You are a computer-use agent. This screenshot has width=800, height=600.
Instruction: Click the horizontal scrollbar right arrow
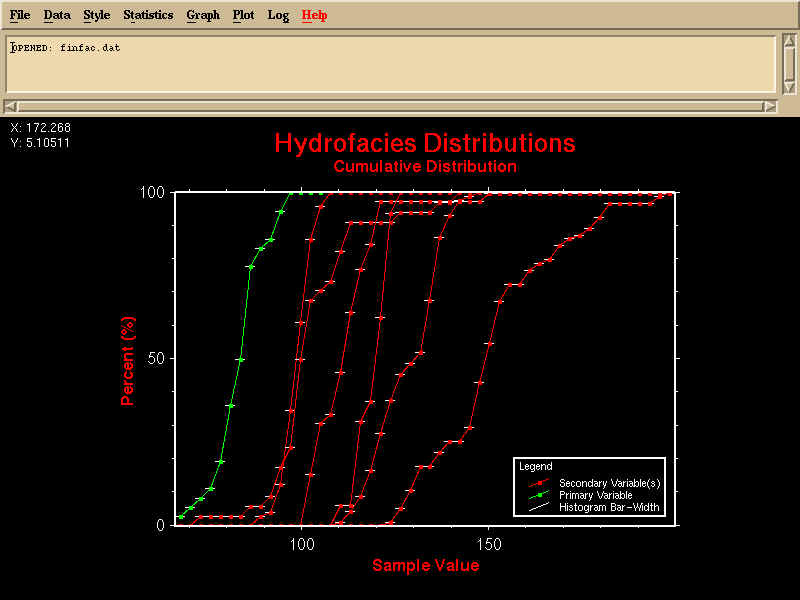[x=769, y=107]
